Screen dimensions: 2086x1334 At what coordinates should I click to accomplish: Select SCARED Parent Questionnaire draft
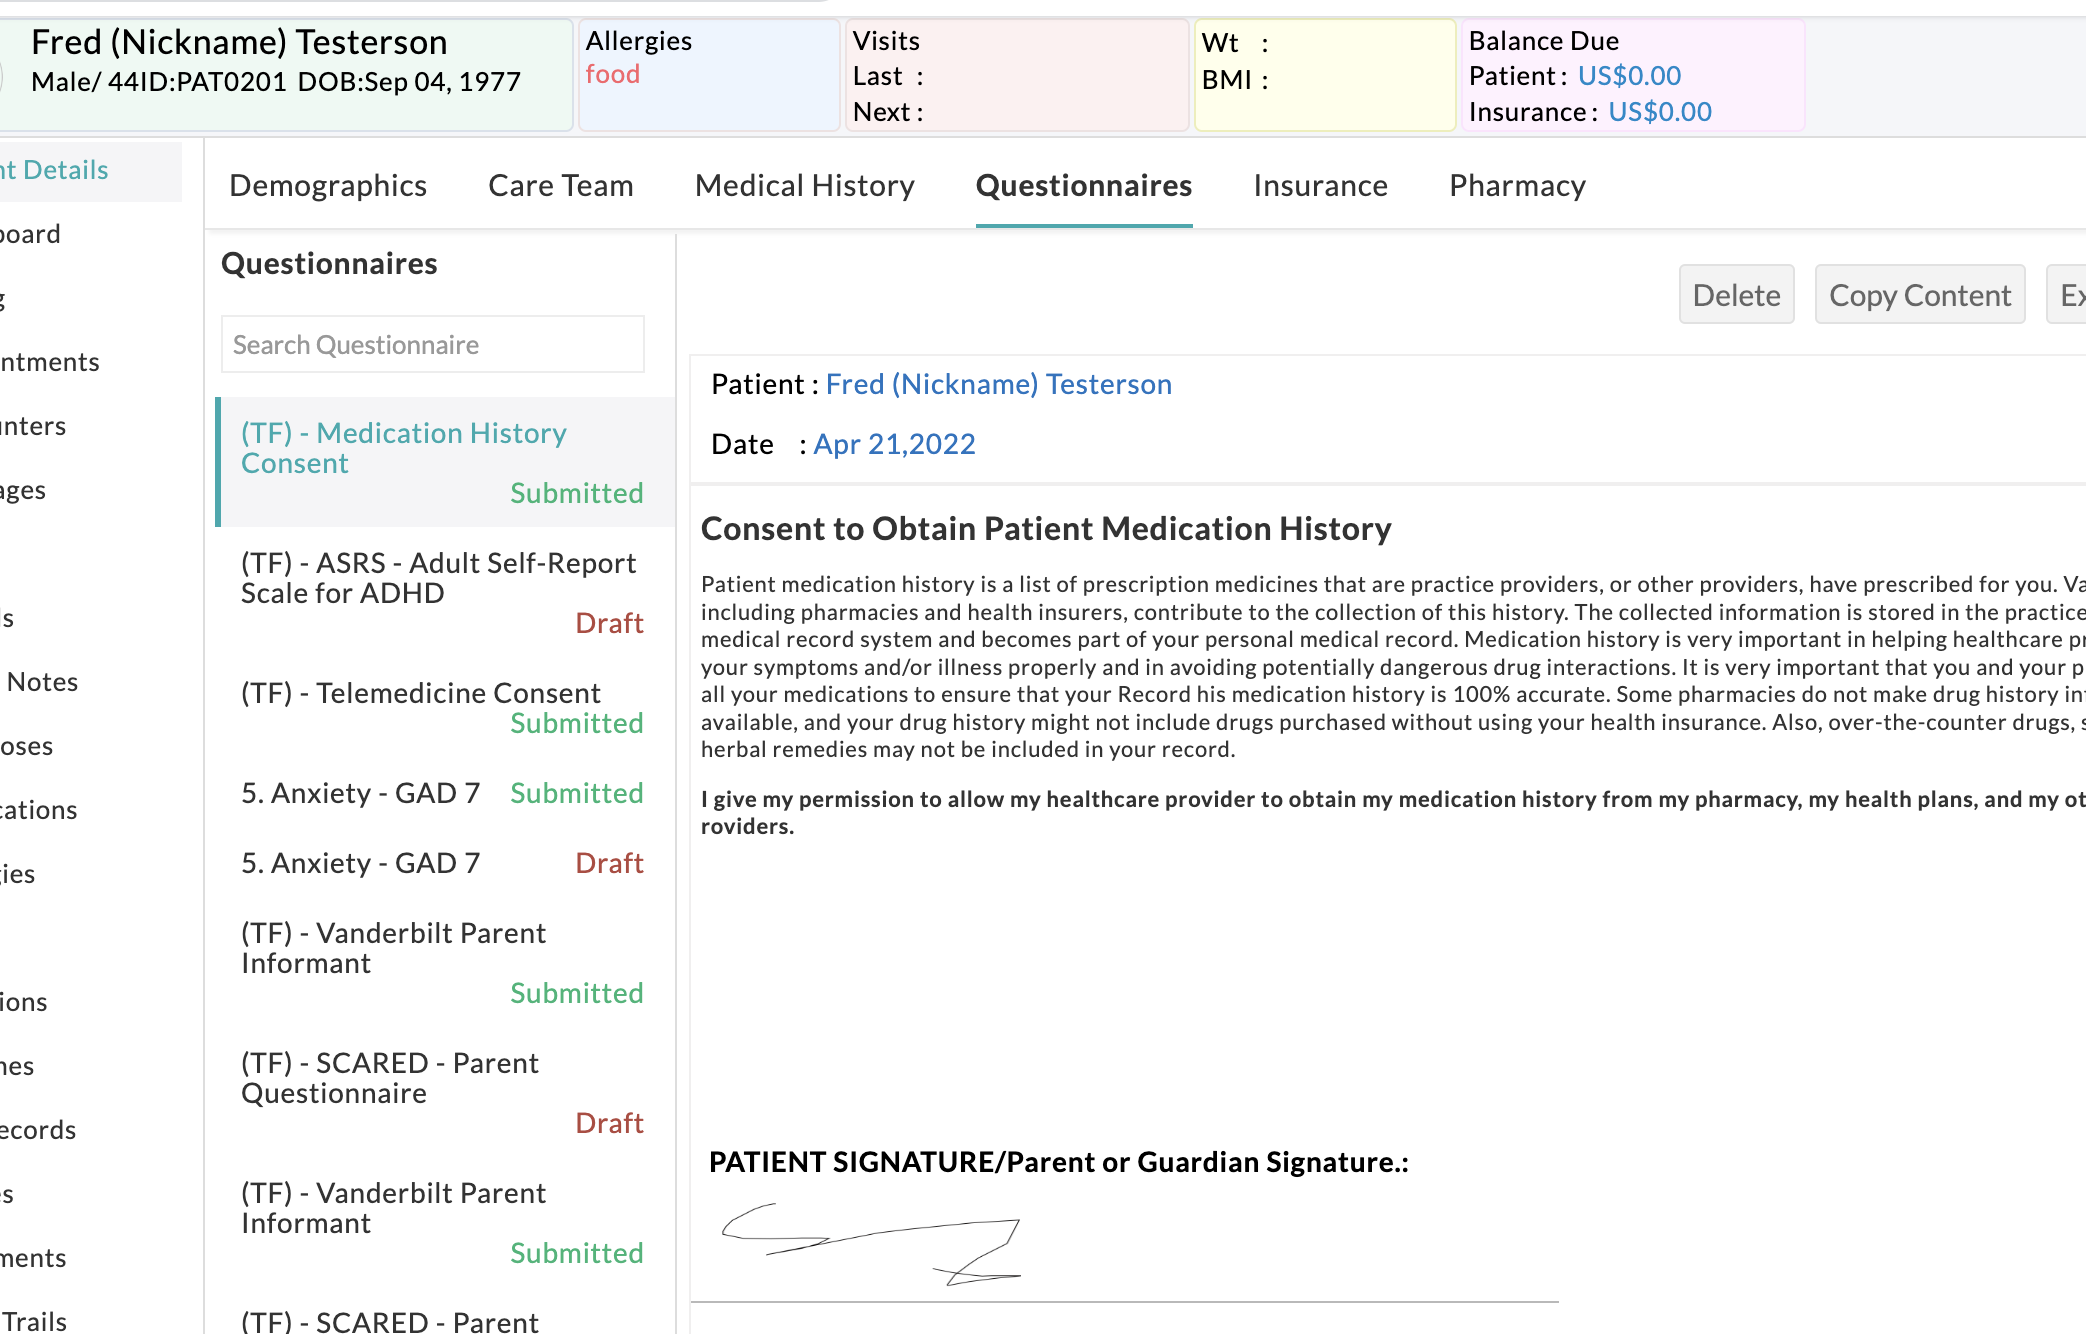click(x=390, y=1078)
